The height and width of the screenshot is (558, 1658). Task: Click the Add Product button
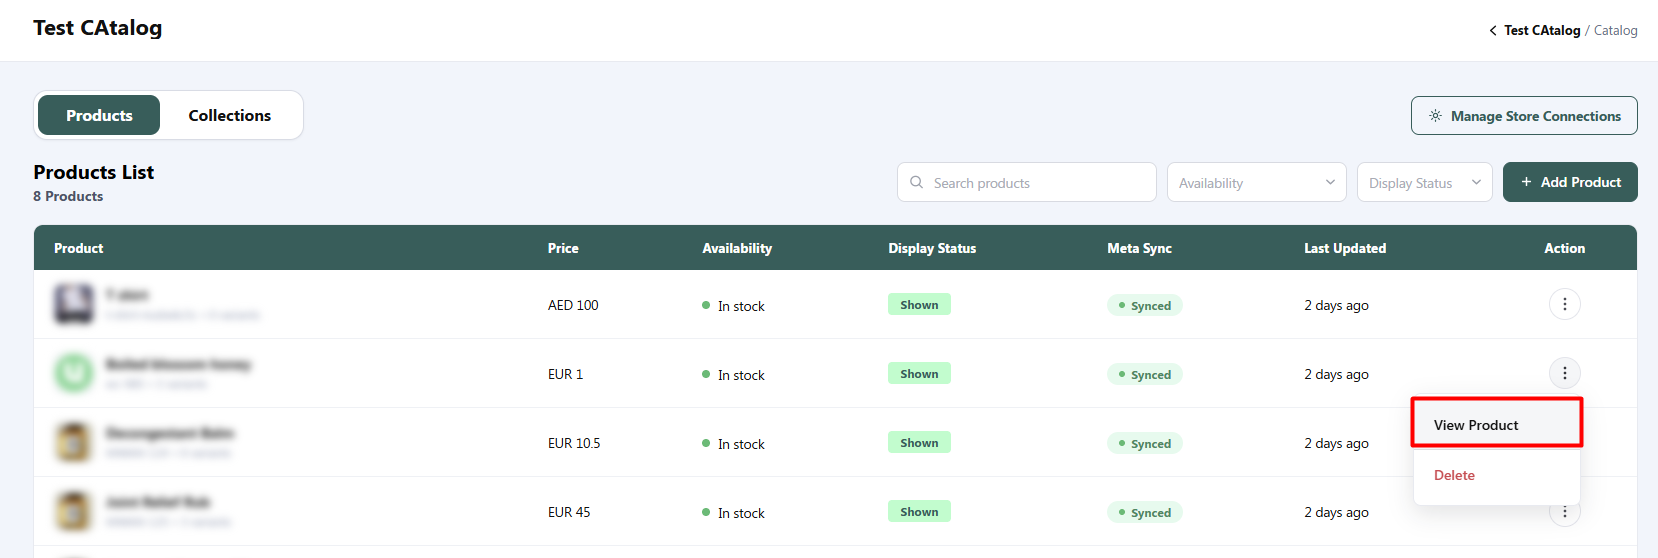[1570, 182]
